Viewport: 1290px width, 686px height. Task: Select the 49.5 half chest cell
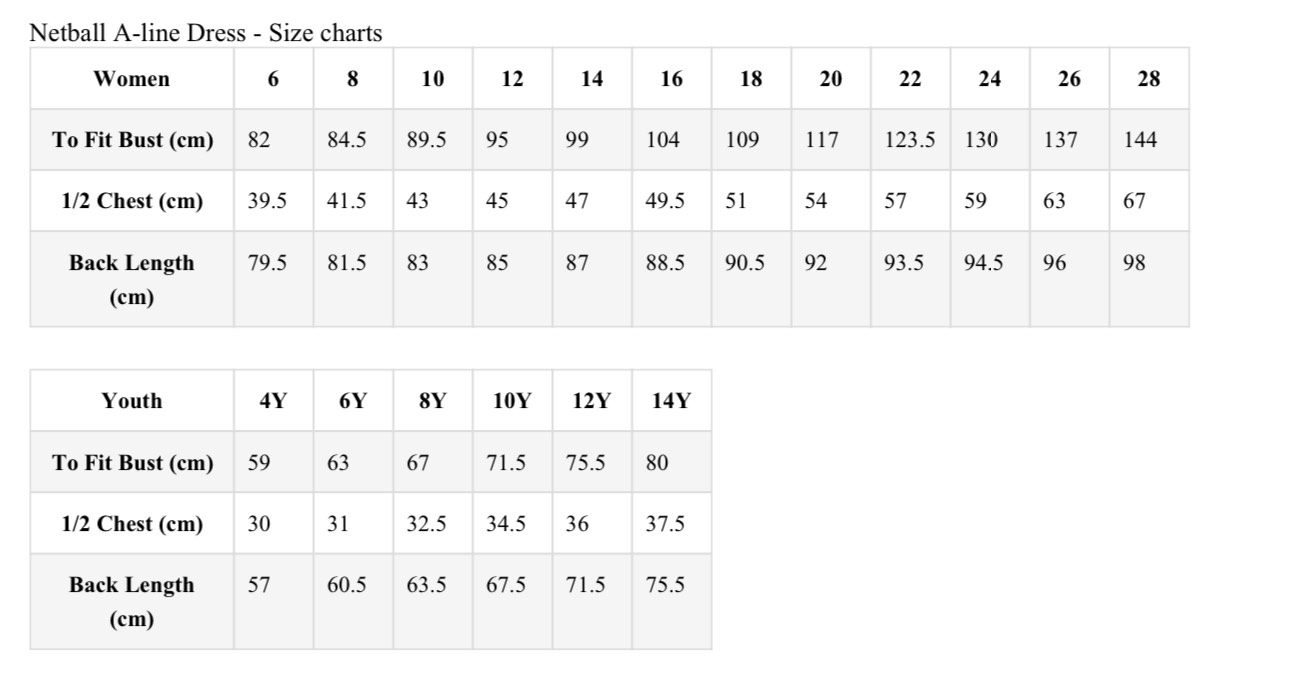pyautogui.click(x=672, y=201)
